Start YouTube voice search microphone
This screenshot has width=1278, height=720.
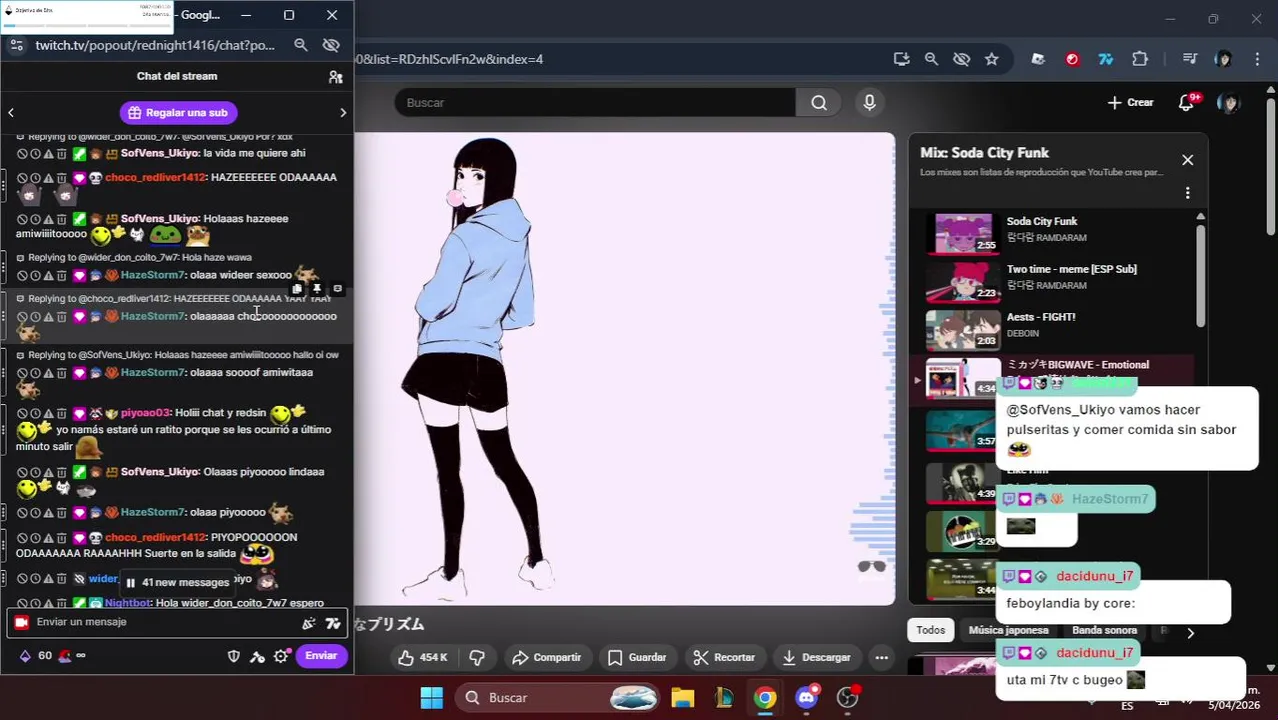tap(869, 103)
